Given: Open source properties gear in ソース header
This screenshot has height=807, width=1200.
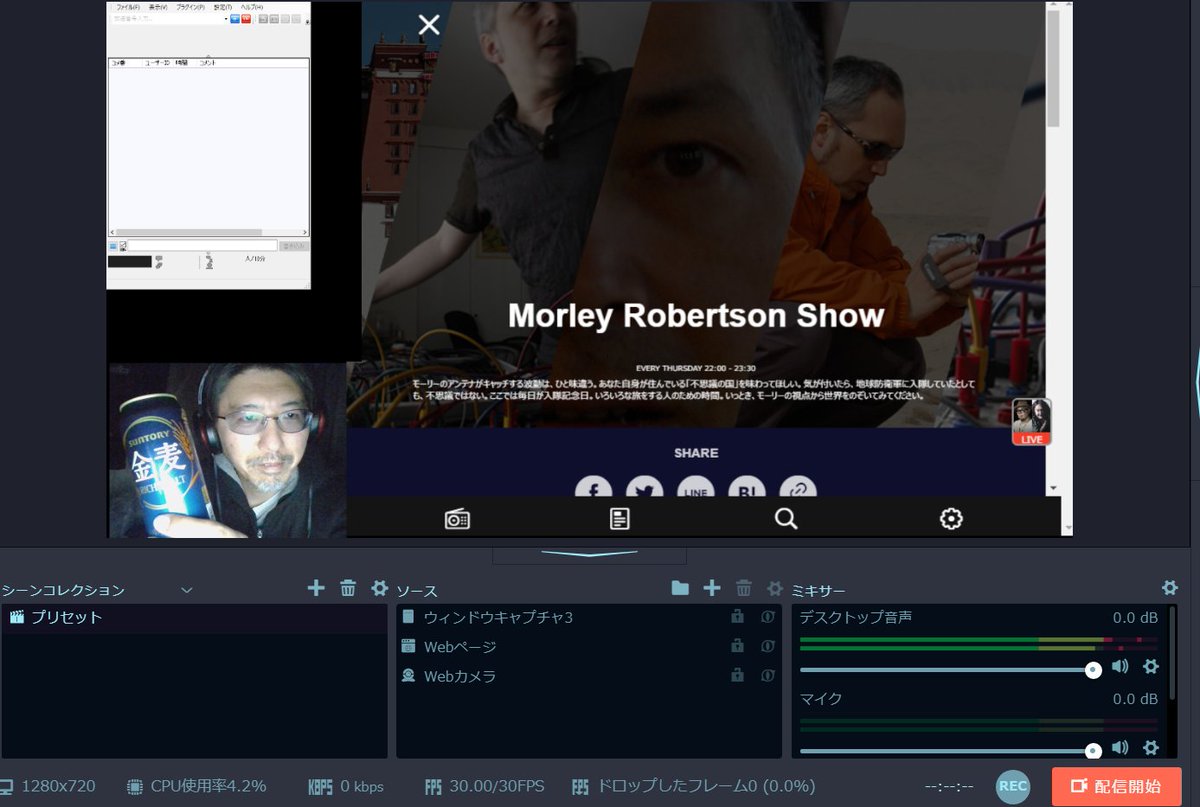Looking at the screenshot, I should coord(775,588).
